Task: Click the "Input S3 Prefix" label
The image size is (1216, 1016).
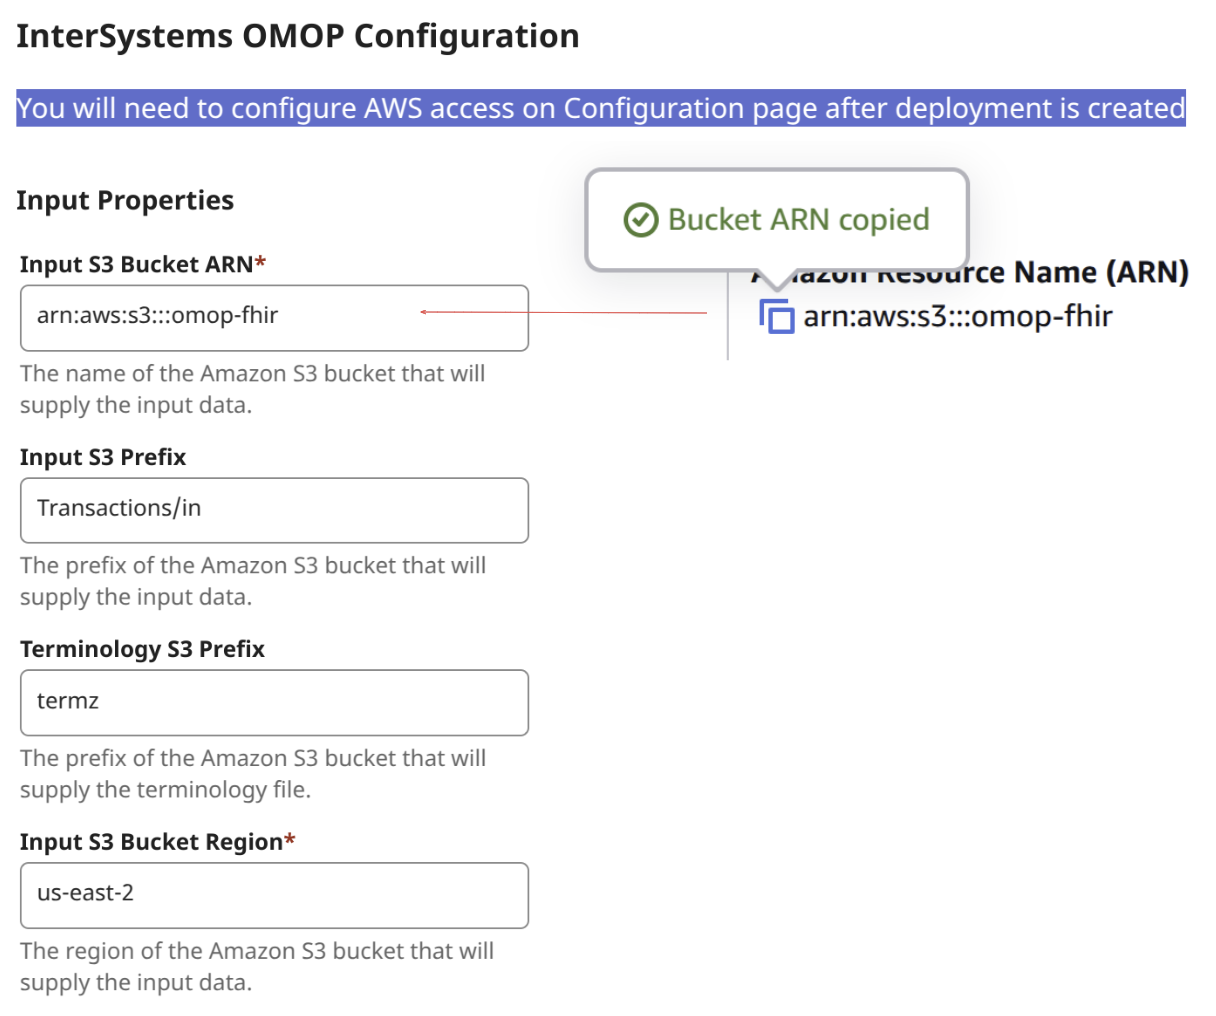Action: point(103,457)
